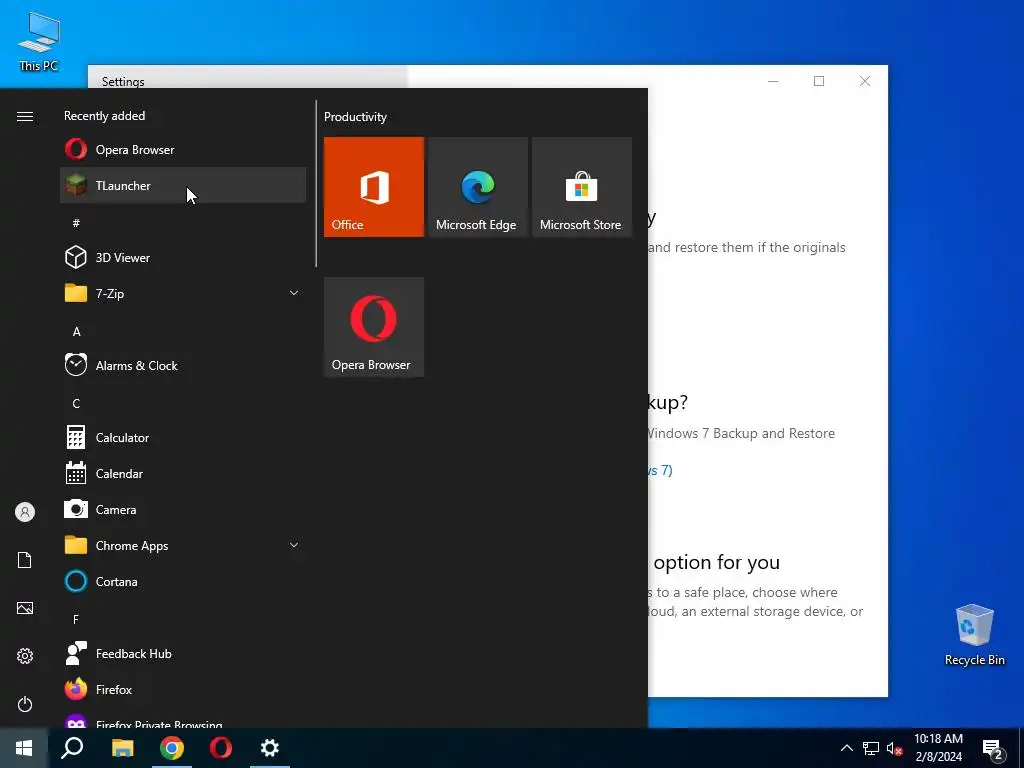
Task: Open network status tray icon
Action: pyautogui.click(x=871, y=748)
